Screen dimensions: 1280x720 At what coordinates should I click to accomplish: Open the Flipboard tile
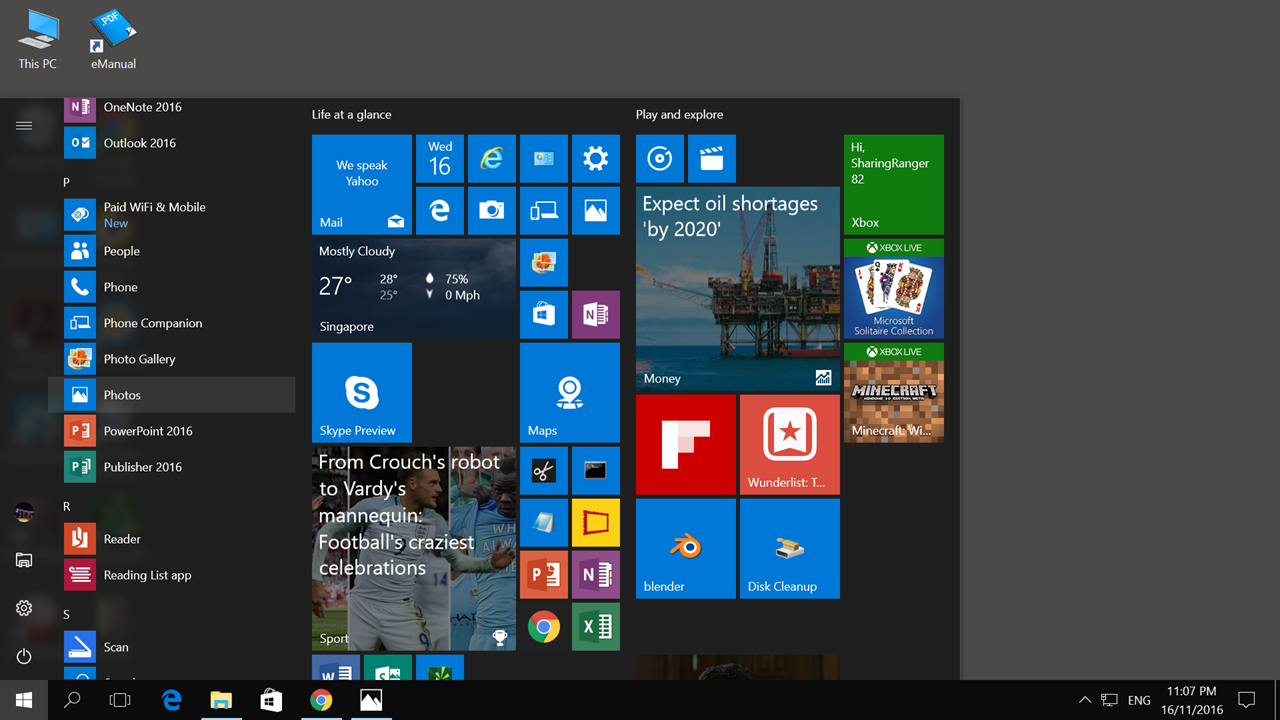[x=686, y=445]
